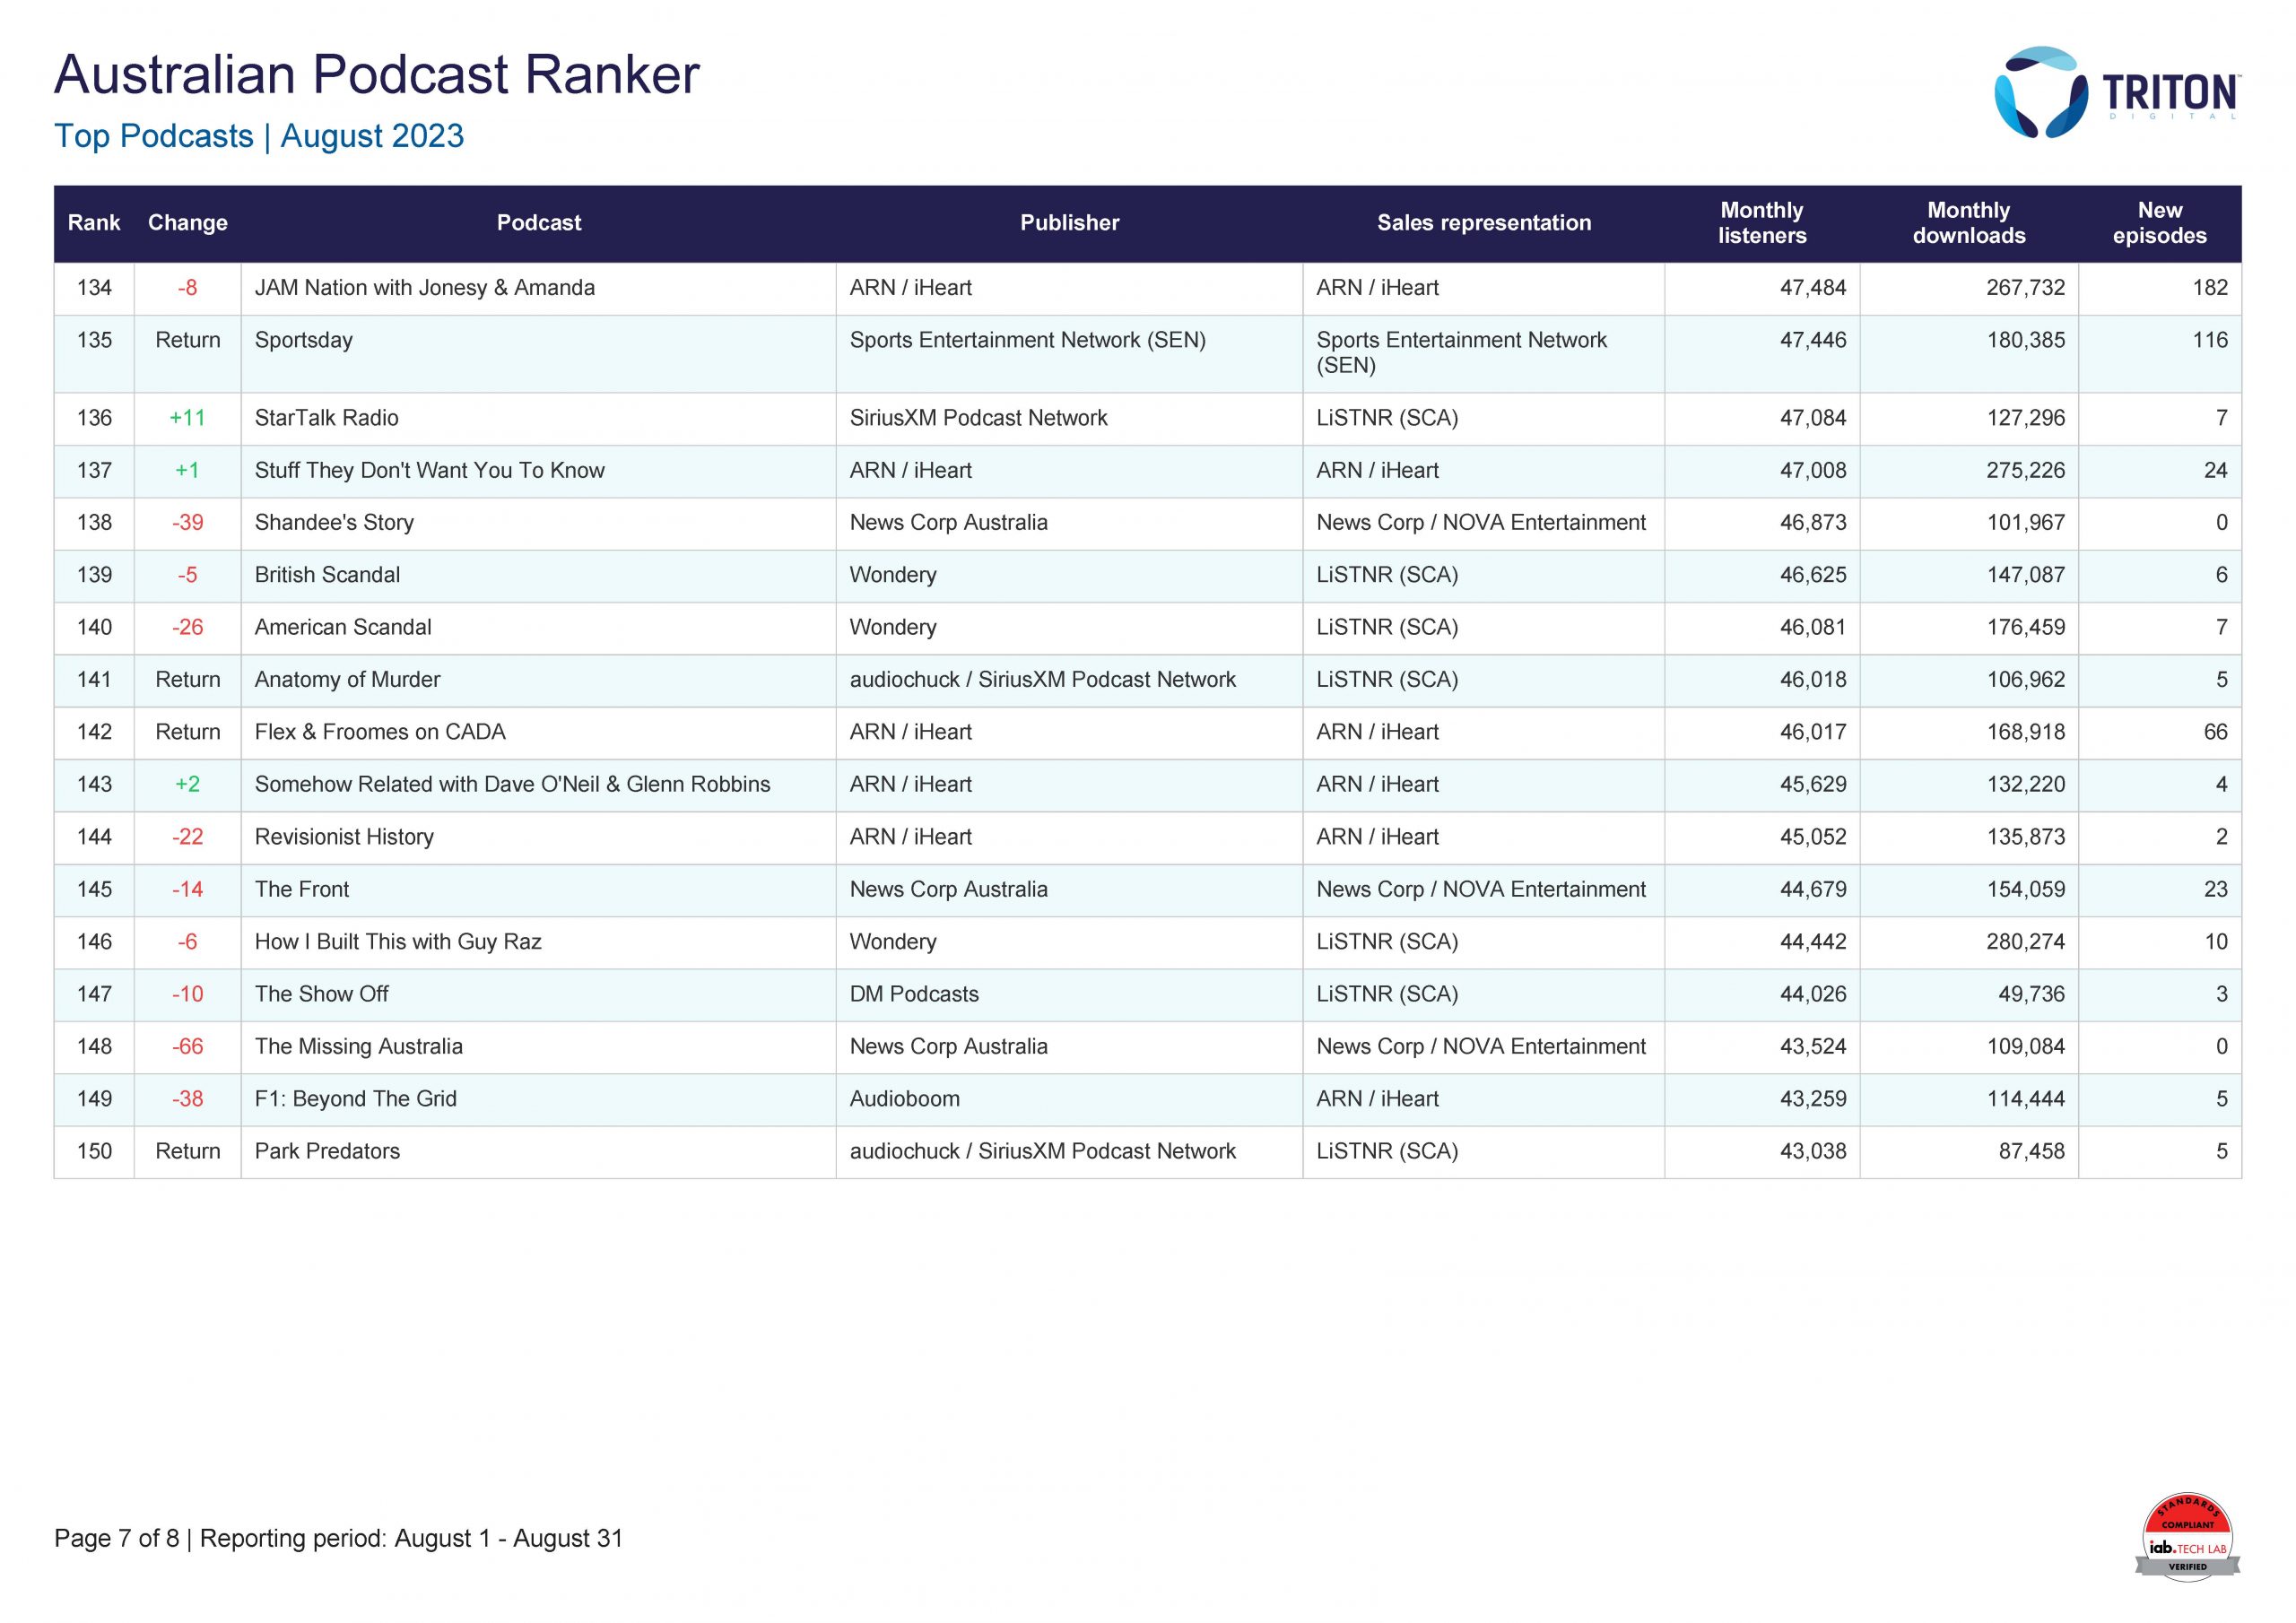Viewport: 2296px width, 1623px height.
Task: Select Return status in Sportsday row
Action: [188, 340]
